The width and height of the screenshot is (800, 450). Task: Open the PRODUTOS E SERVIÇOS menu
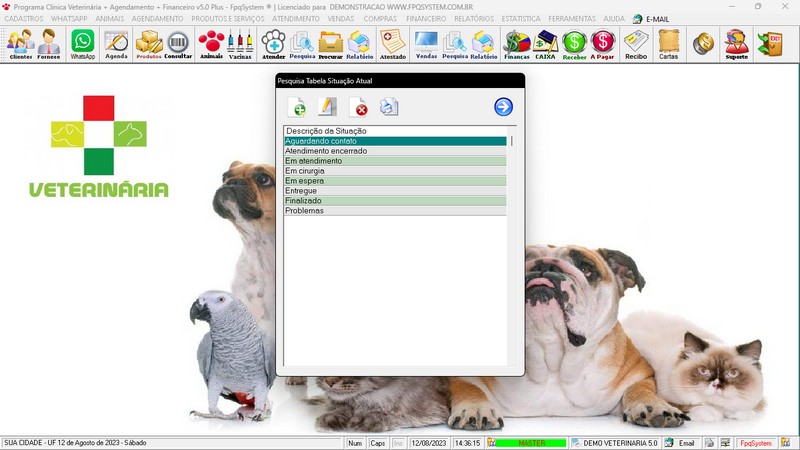tap(228, 18)
